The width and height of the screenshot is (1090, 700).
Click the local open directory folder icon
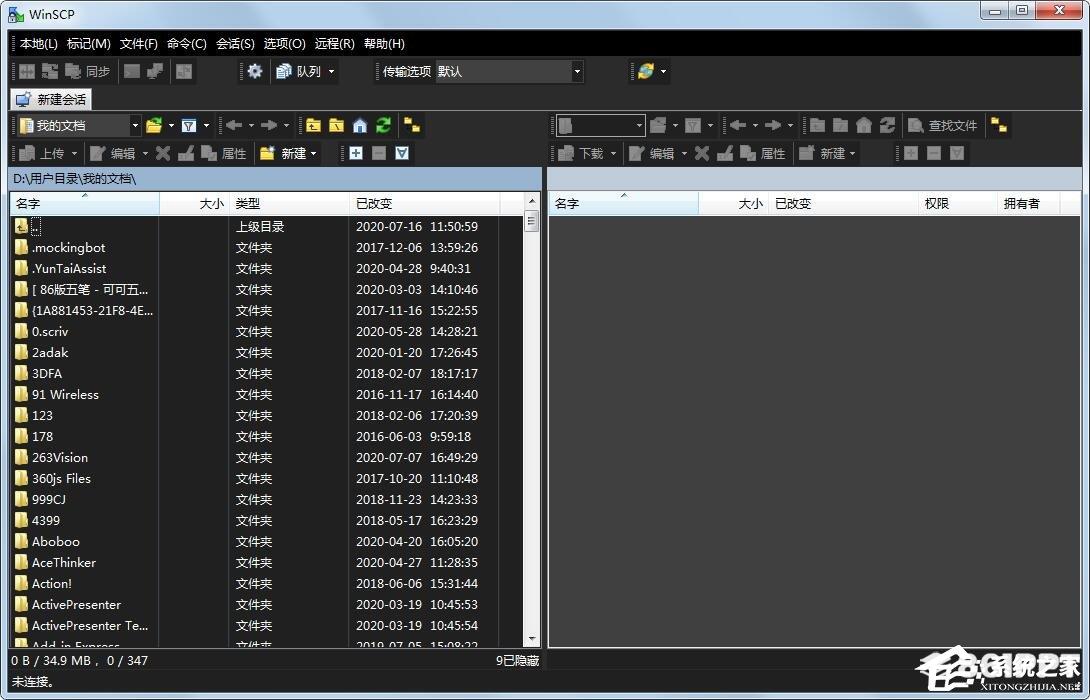tap(154, 125)
